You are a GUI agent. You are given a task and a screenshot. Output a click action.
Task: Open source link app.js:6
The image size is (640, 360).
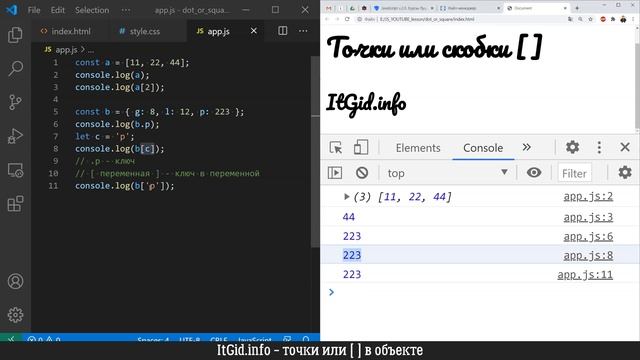click(x=588, y=236)
